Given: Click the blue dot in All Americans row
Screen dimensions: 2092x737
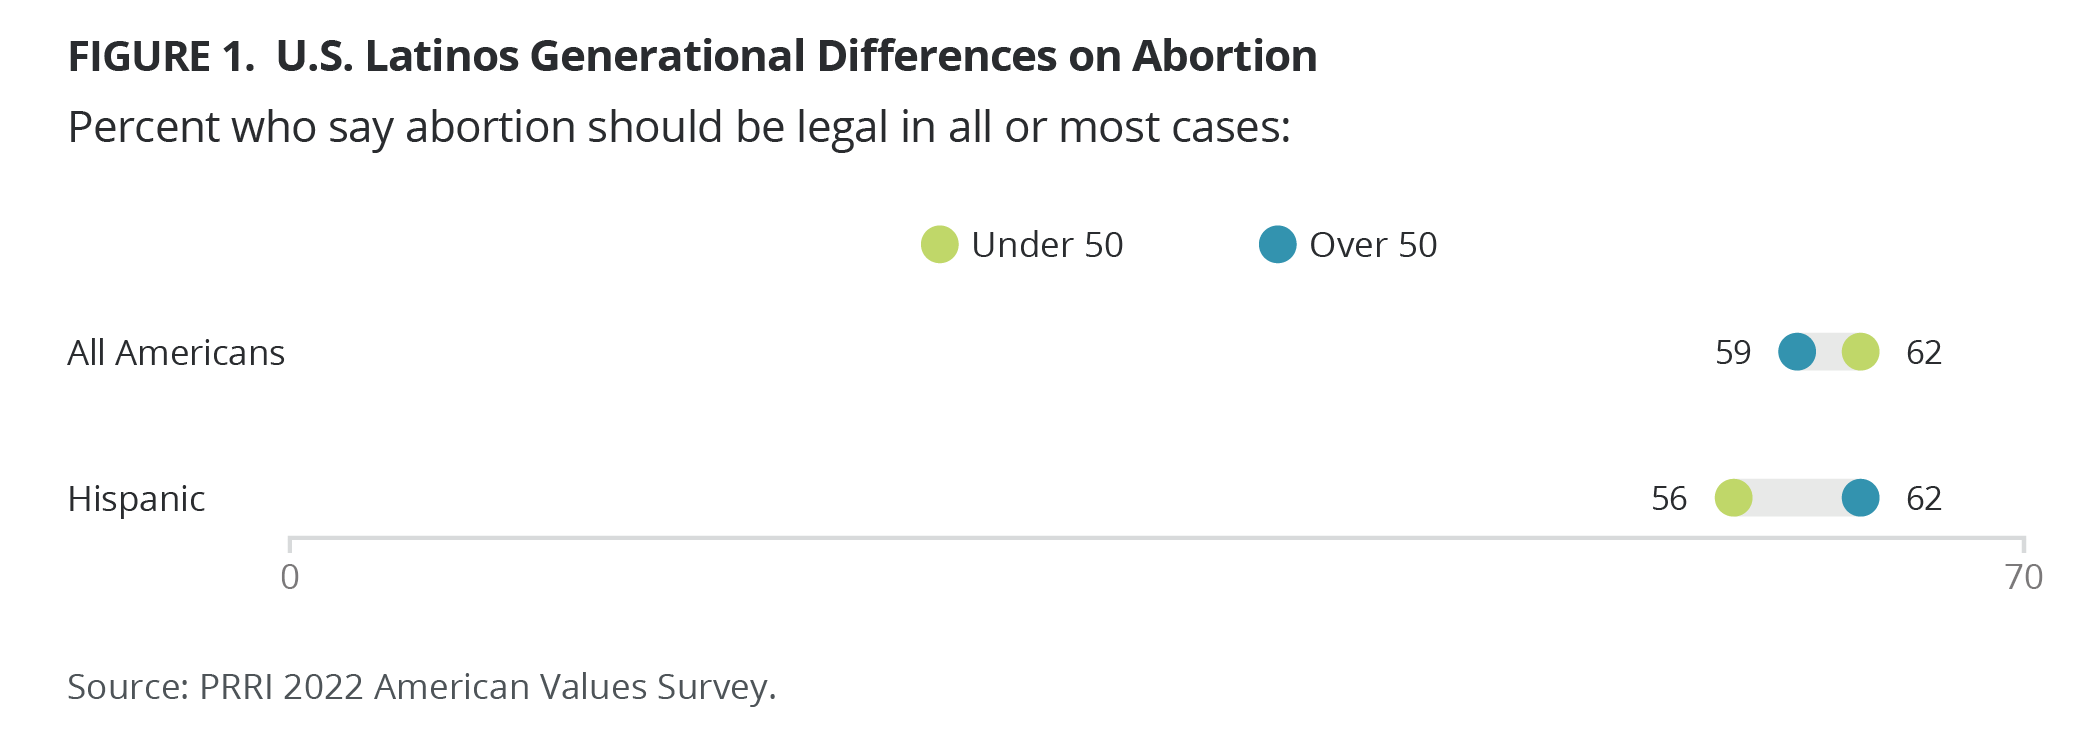Looking at the screenshot, I should point(1797,352).
